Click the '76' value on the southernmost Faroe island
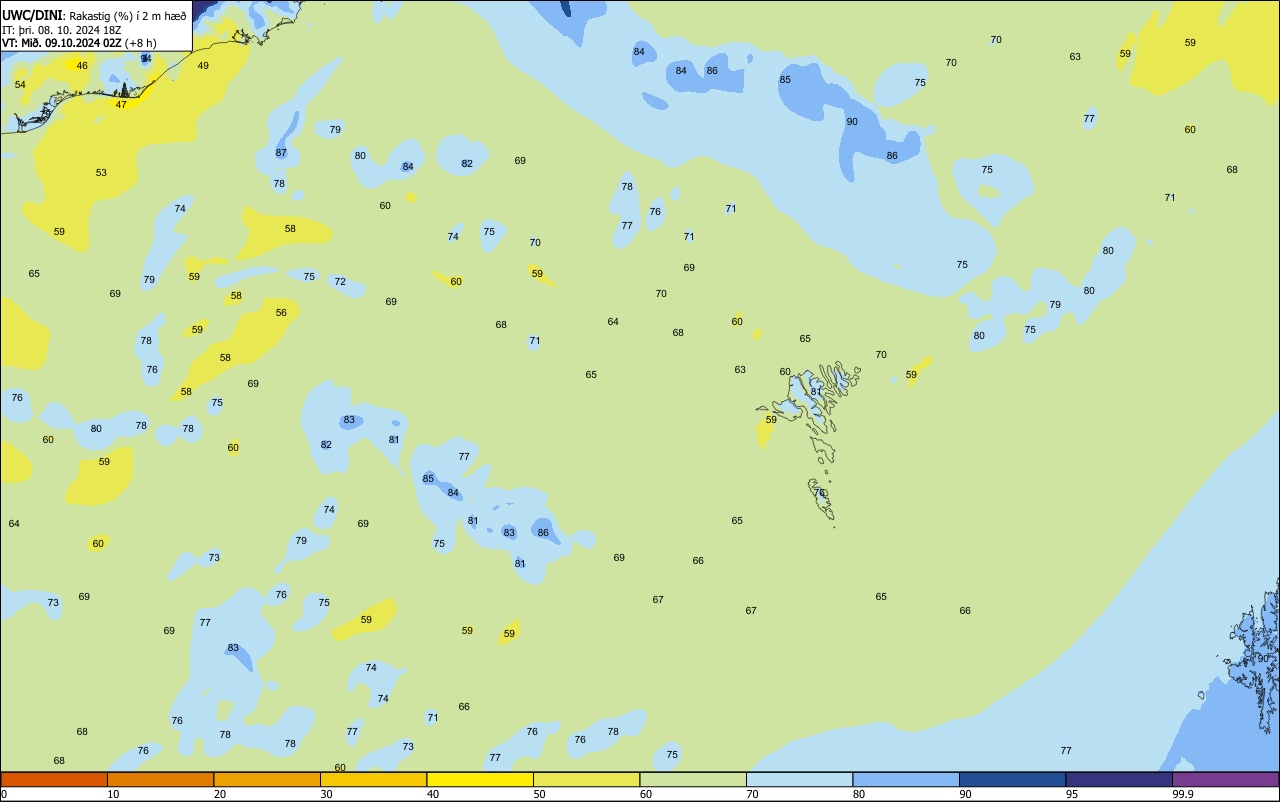 point(819,493)
